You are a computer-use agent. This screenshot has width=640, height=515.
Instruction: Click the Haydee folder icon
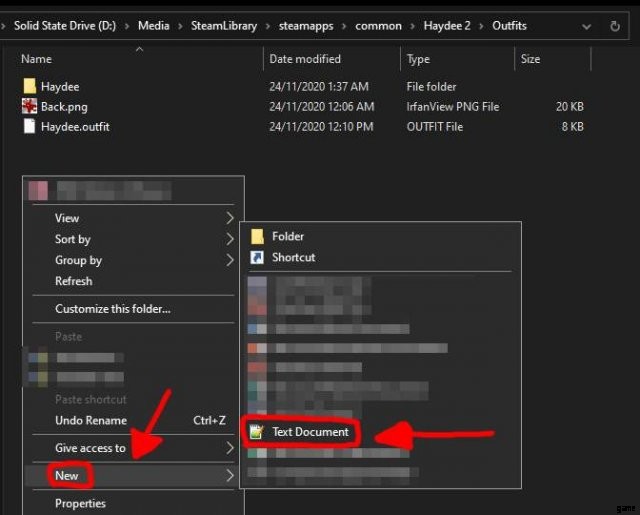click(x=29, y=87)
